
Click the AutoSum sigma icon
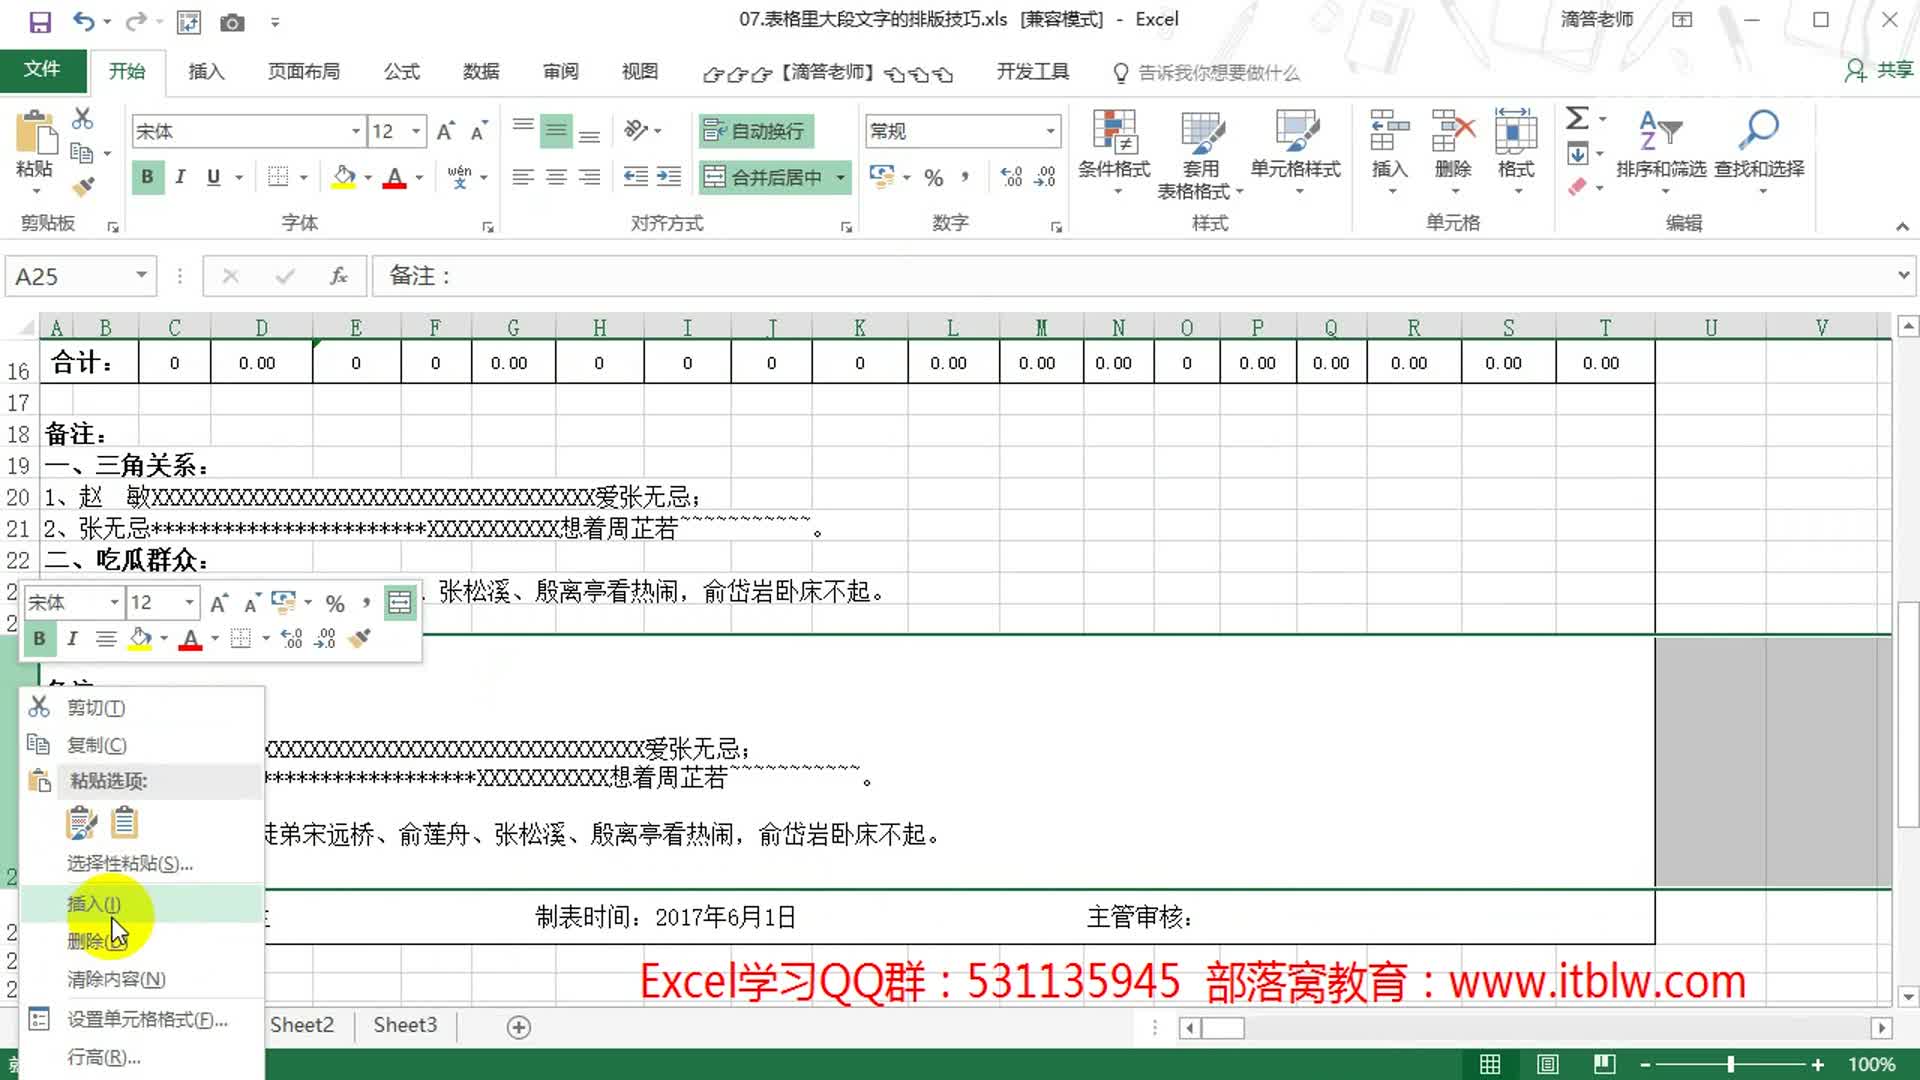coord(1577,118)
